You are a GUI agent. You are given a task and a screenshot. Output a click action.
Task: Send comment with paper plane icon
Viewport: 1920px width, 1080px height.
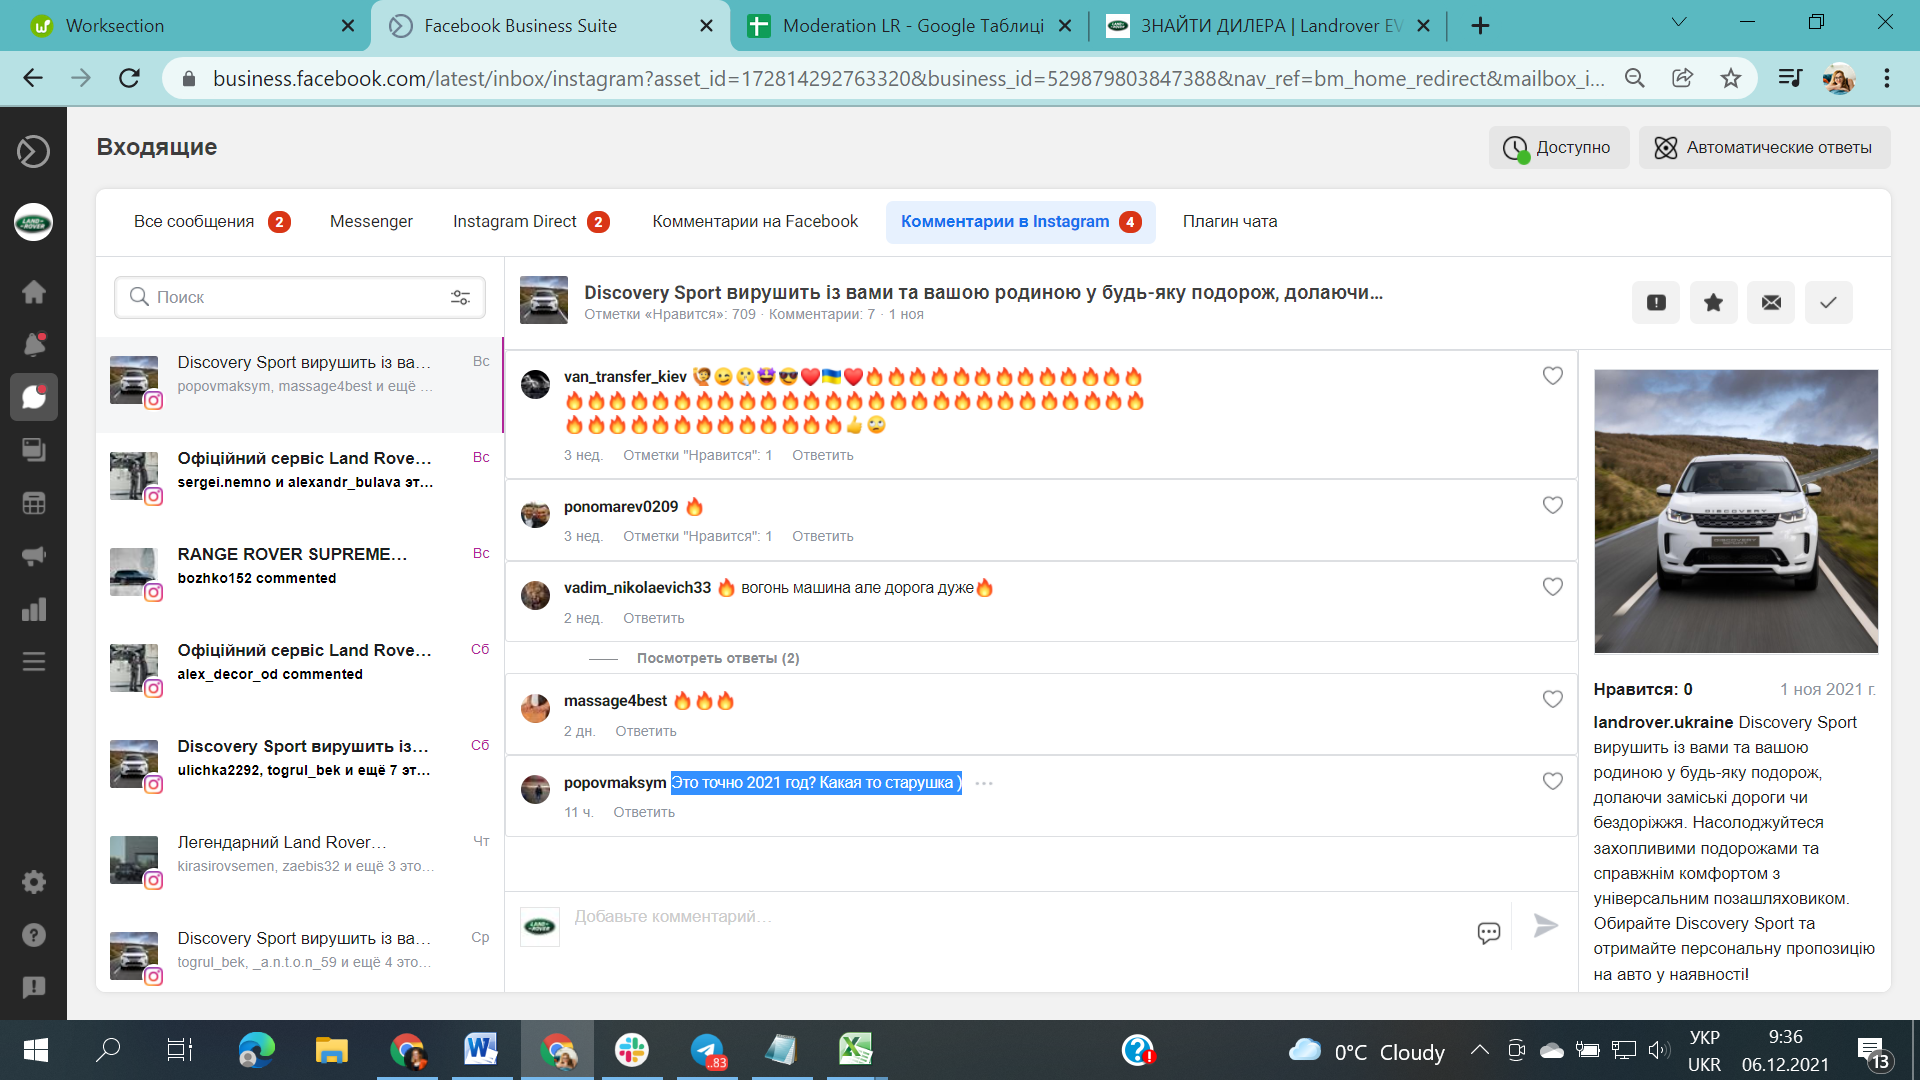point(1546,926)
